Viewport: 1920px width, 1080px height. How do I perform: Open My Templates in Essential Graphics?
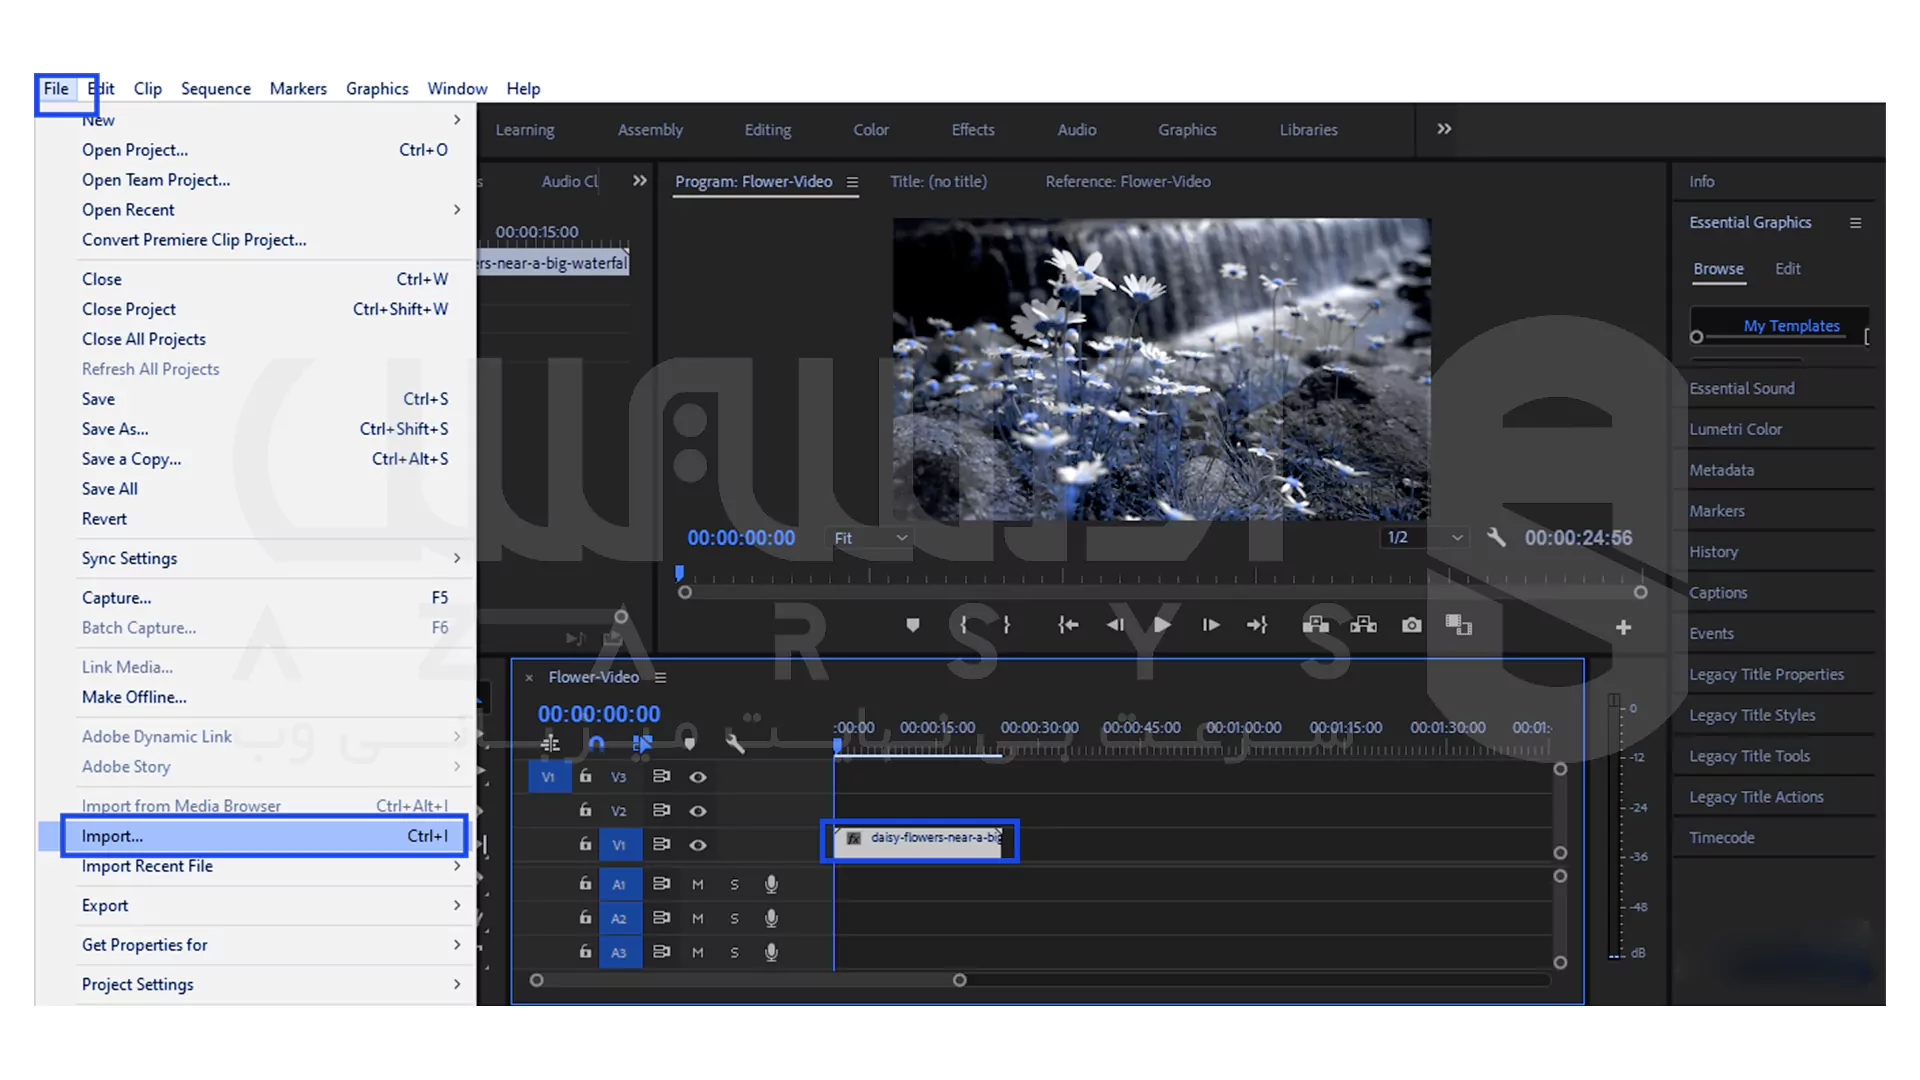(x=1790, y=326)
